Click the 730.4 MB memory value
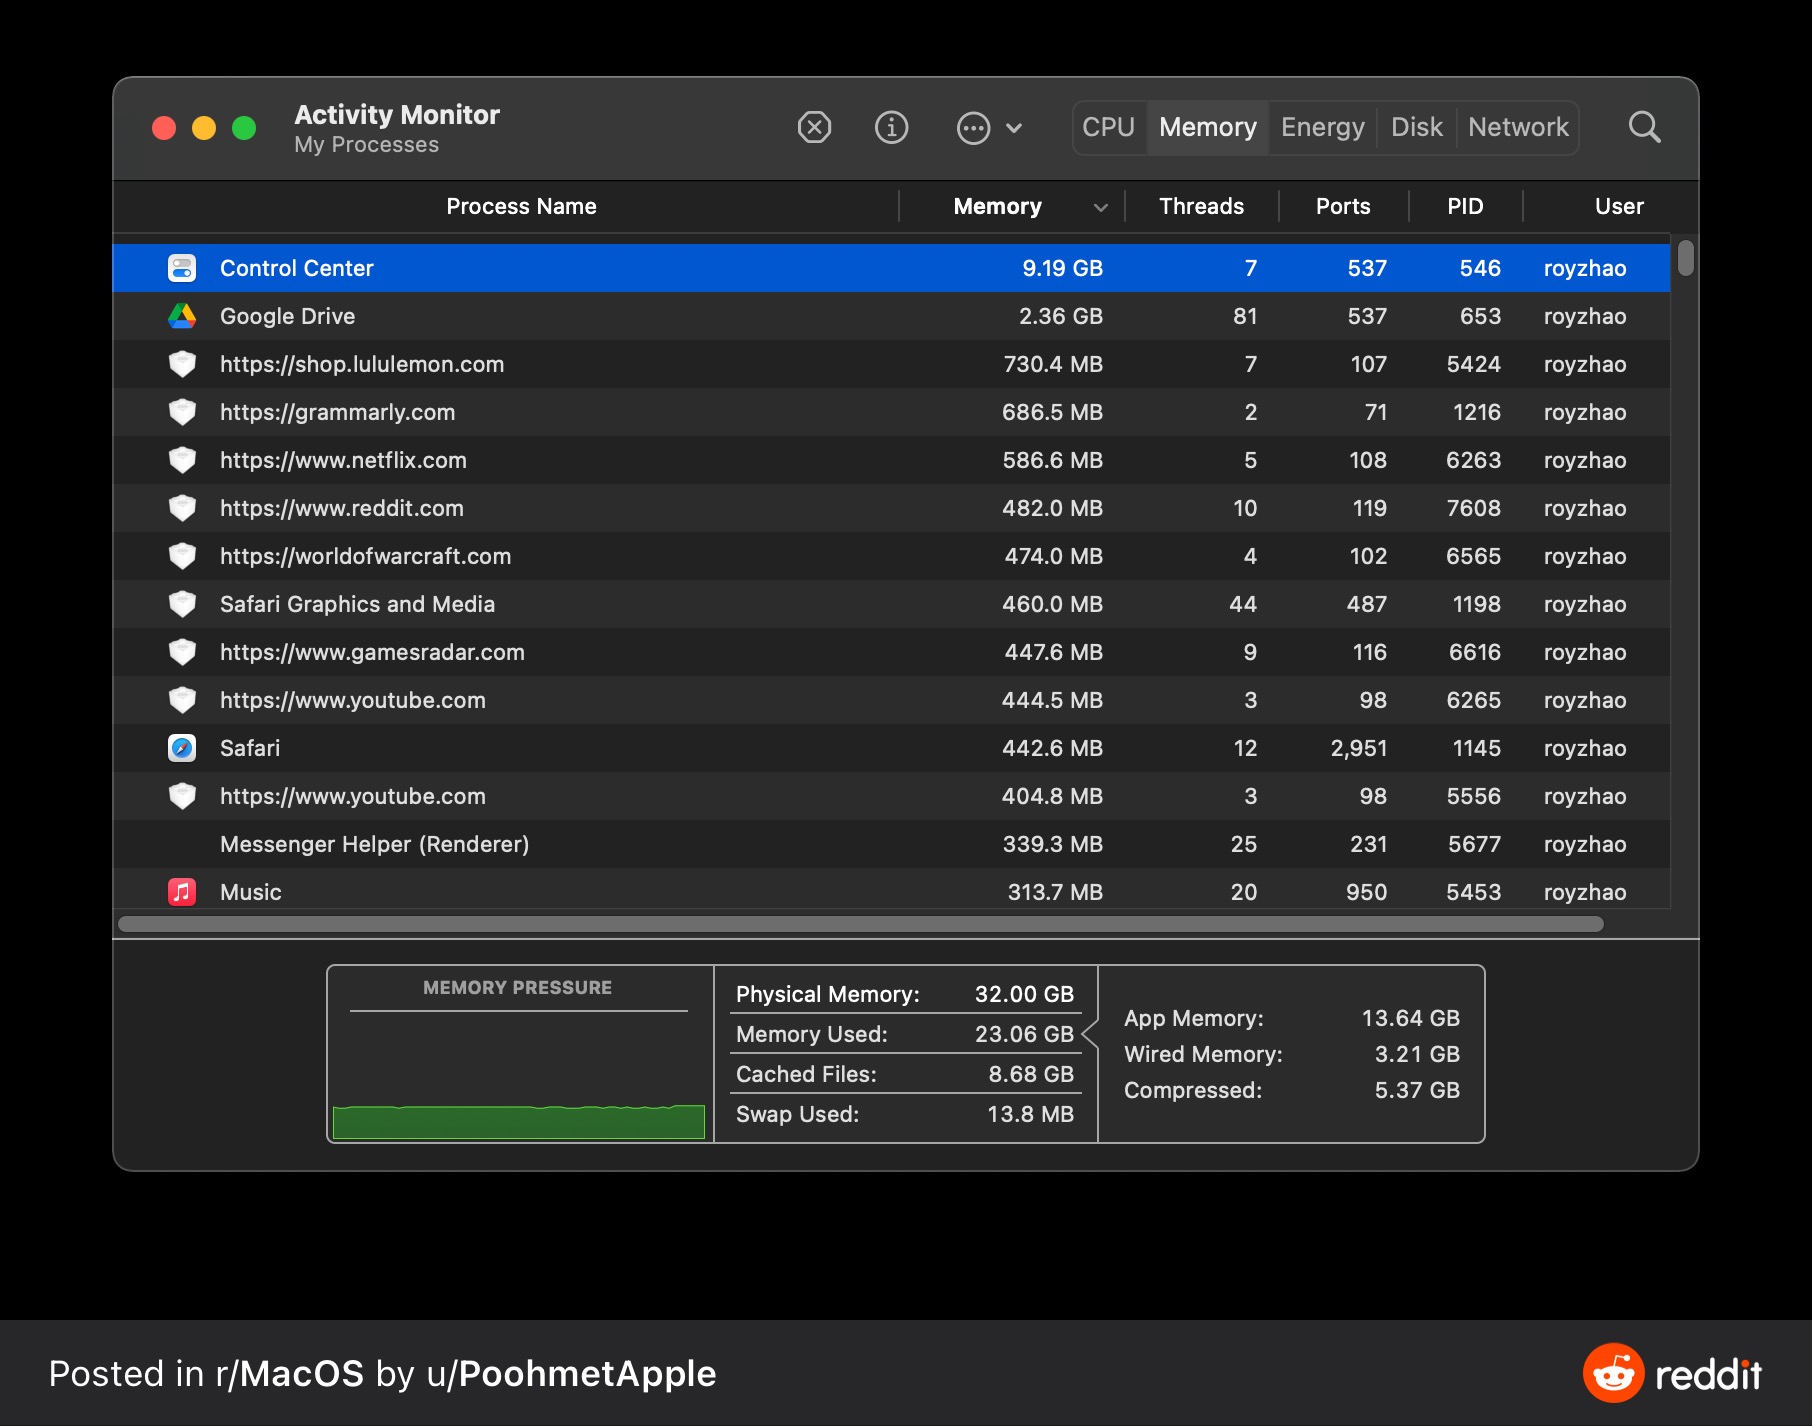1812x1426 pixels. pyautogui.click(x=1053, y=364)
